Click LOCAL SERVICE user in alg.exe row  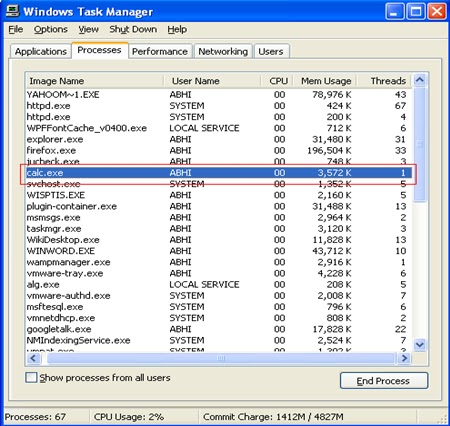tap(204, 285)
